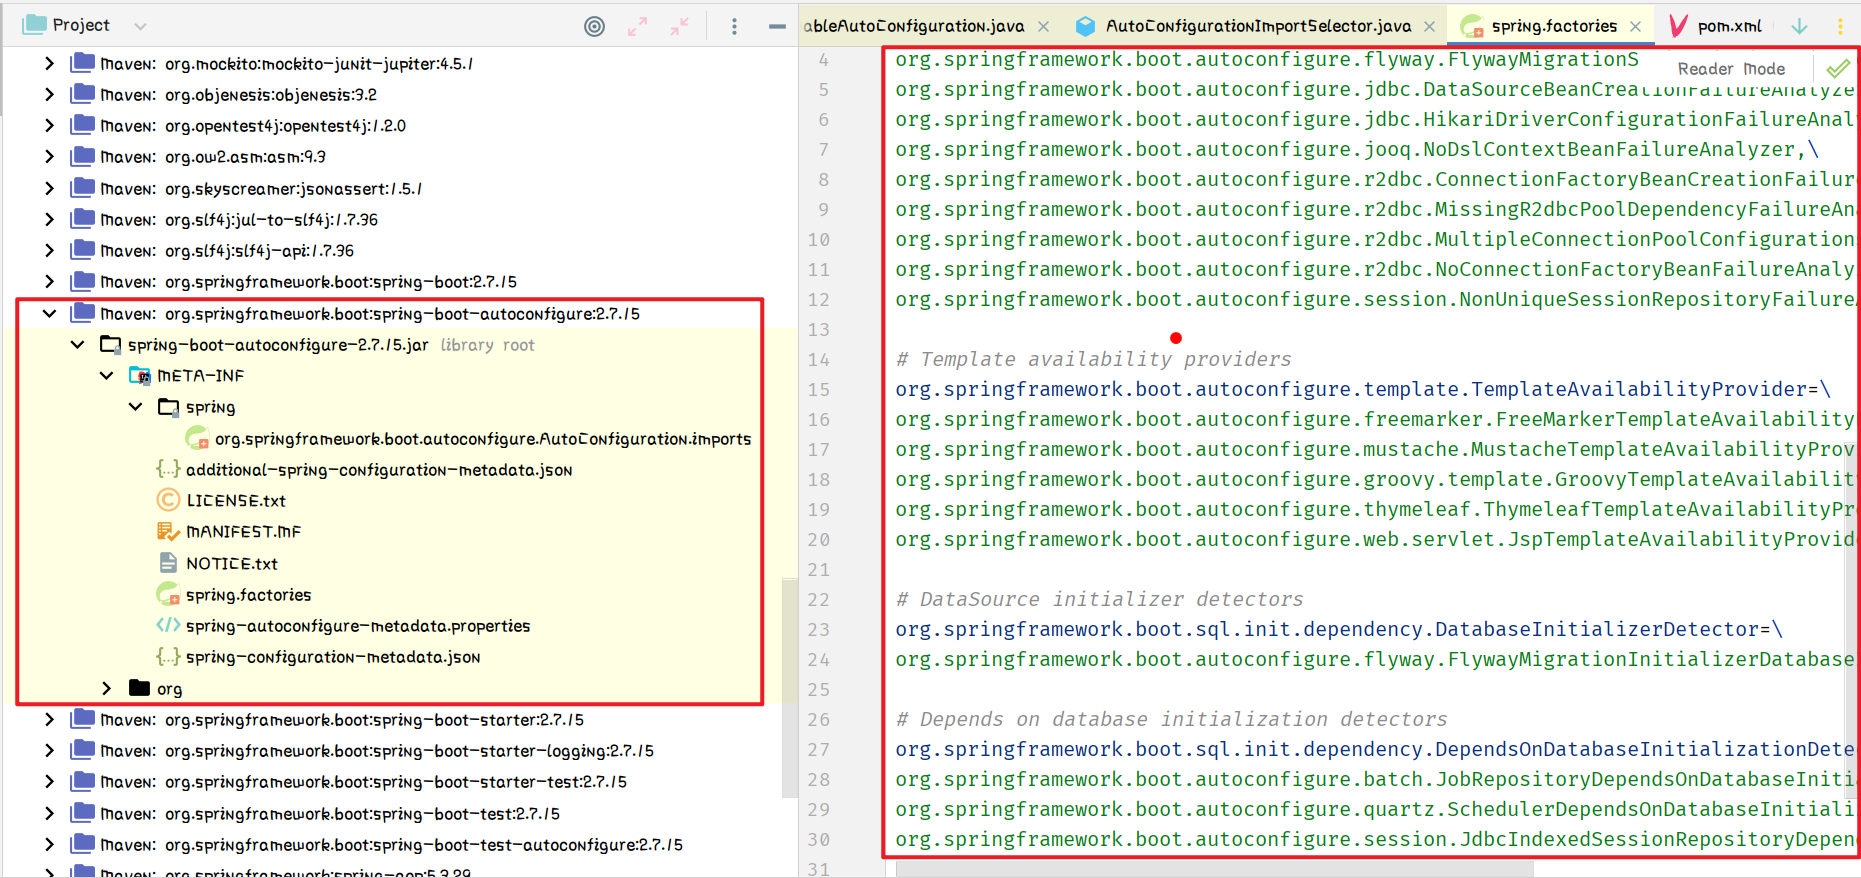Open the MANIFEST.MF file
Screen dimensions: 1861x878
[243, 532]
